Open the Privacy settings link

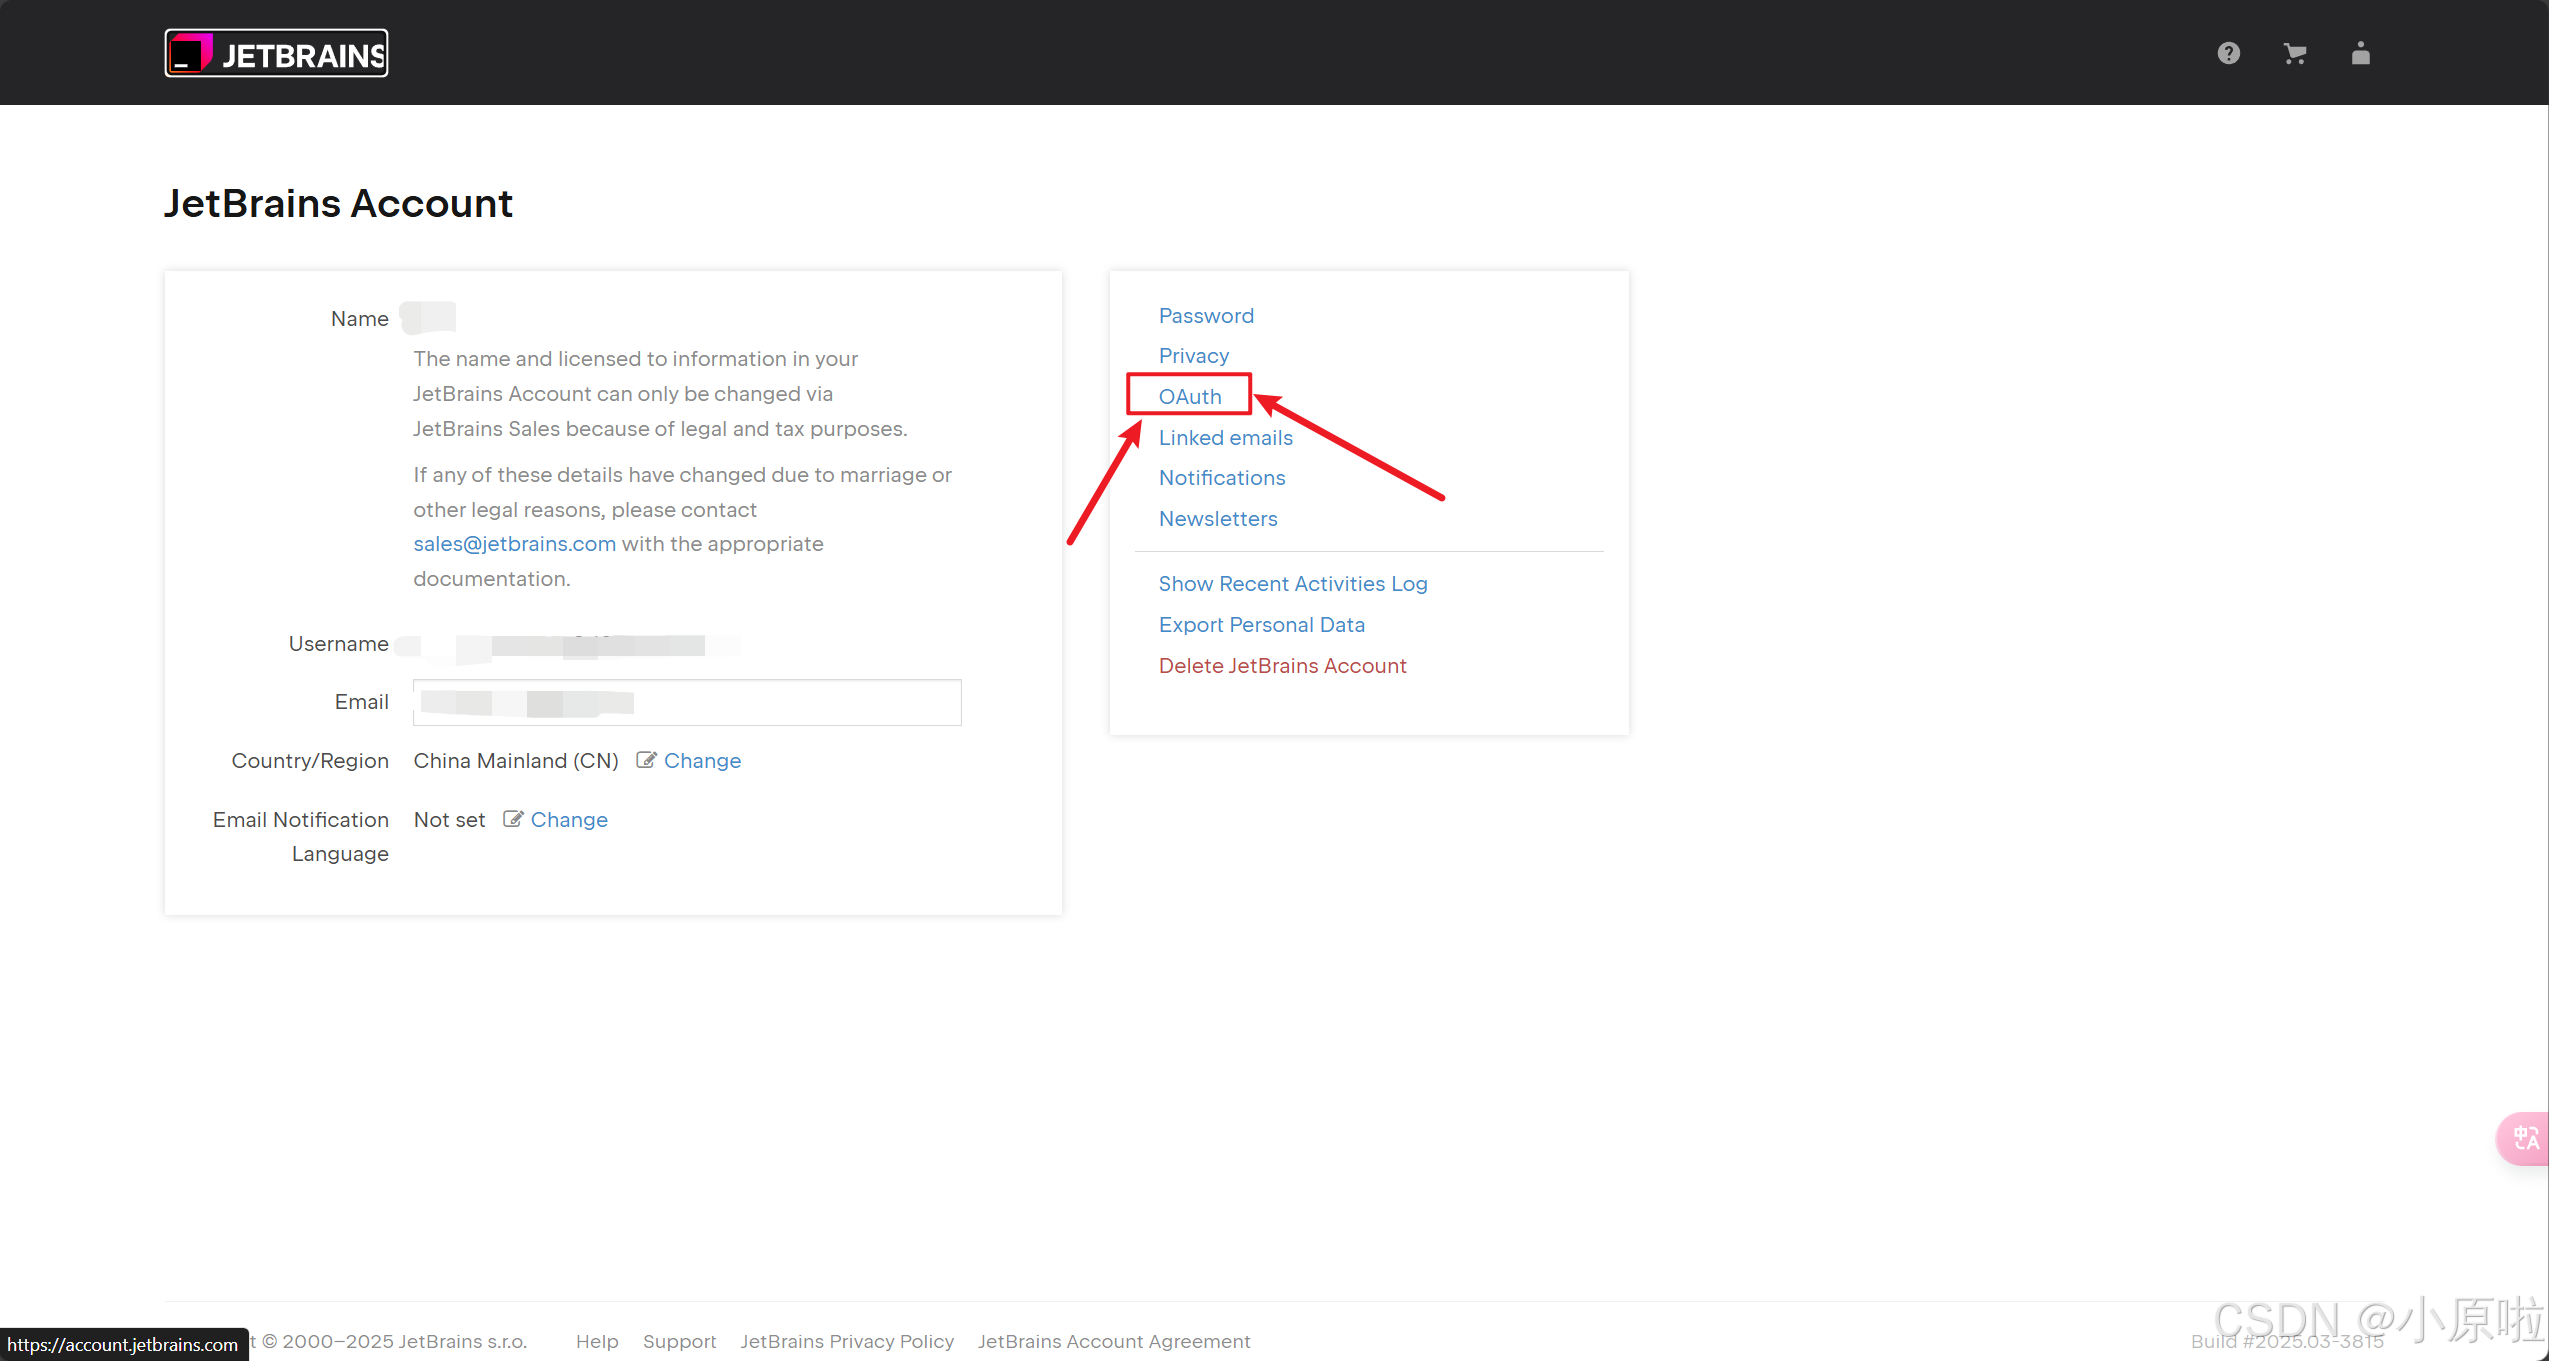1193,356
